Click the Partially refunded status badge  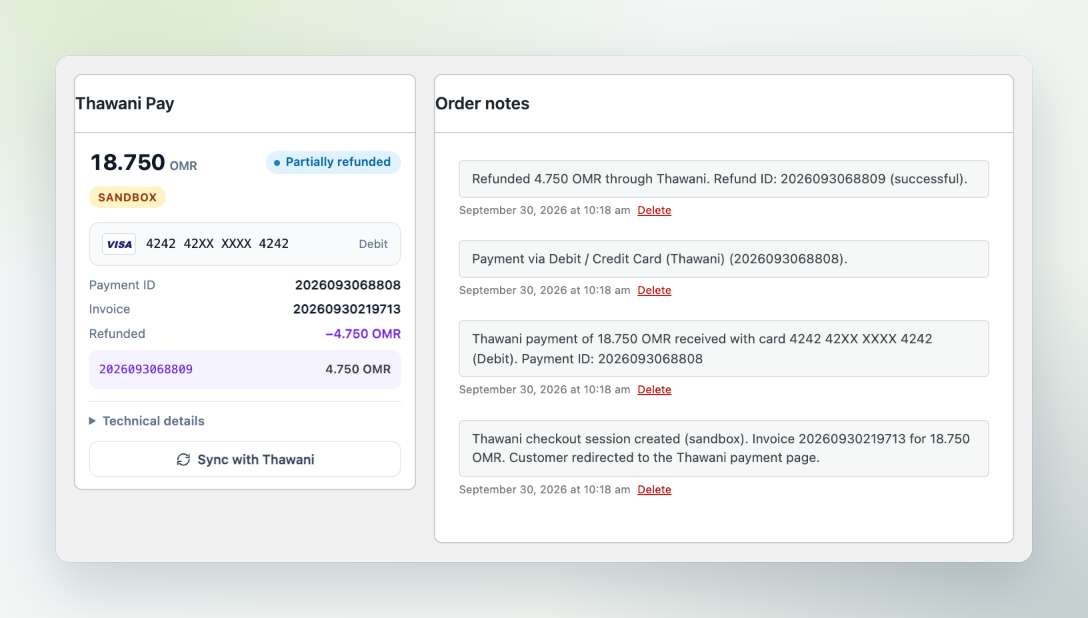[x=333, y=162]
